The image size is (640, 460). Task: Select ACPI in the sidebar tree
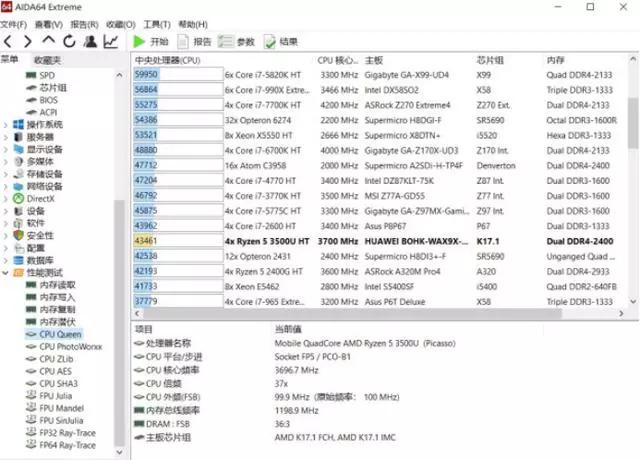[x=42, y=112]
